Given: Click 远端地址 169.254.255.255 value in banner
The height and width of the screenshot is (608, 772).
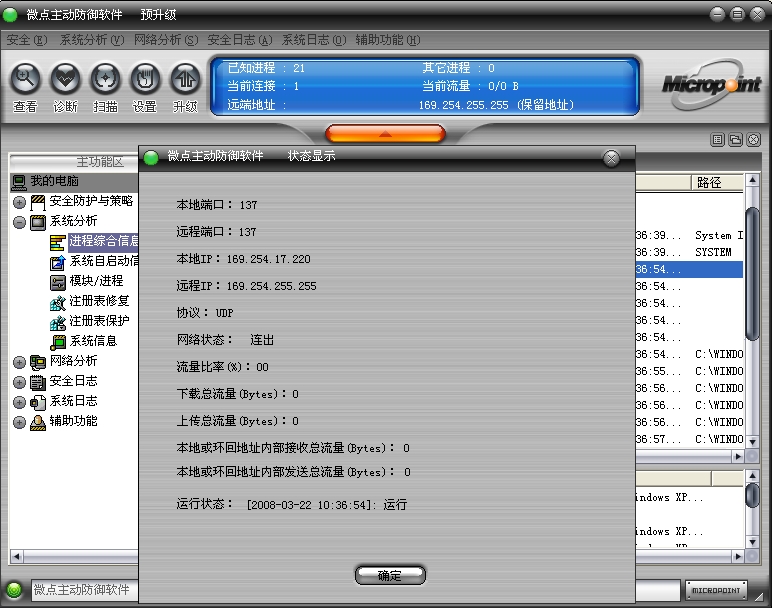Looking at the screenshot, I should pos(496,105).
